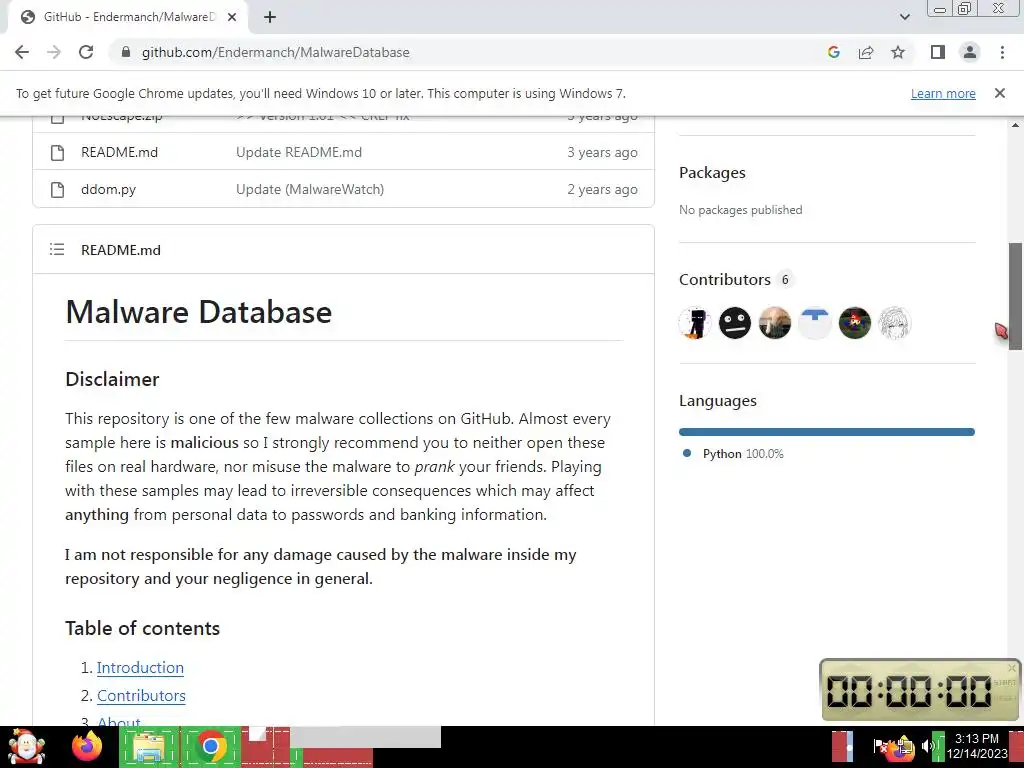Screen dimensions: 1024x768
Task: Click the Disclaimer heading
Action: [112, 379]
